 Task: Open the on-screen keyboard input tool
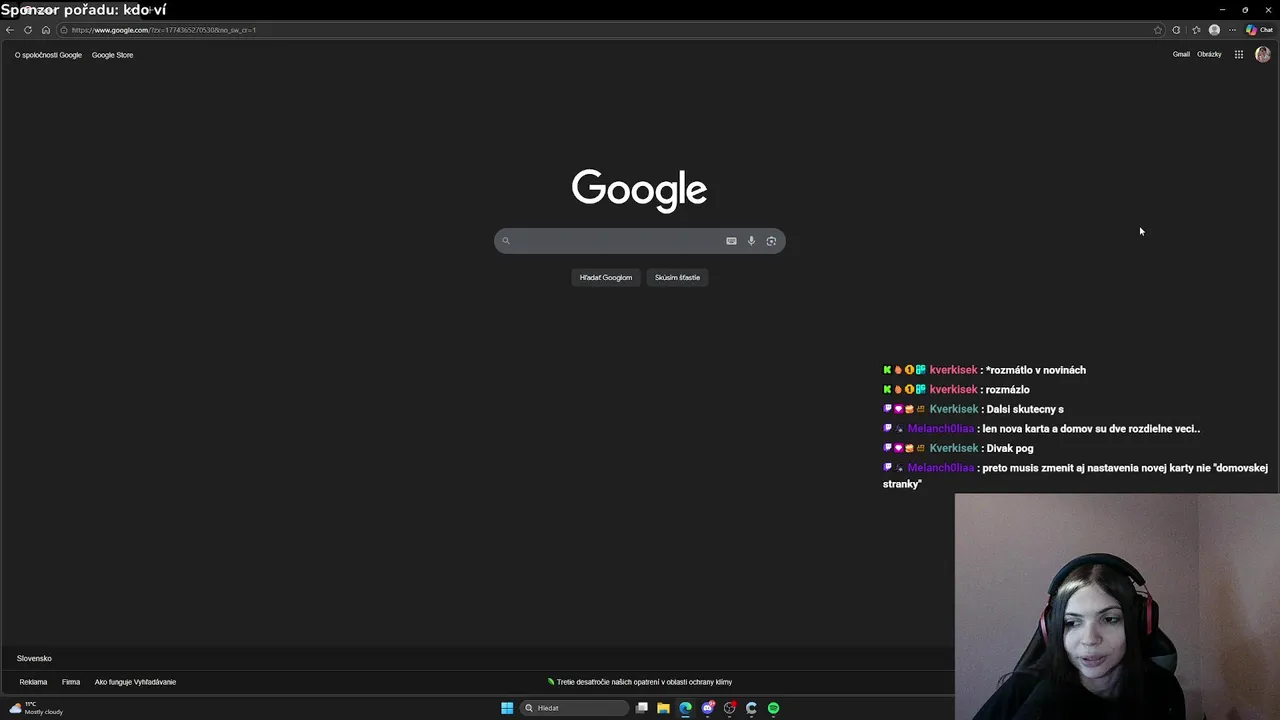point(731,241)
